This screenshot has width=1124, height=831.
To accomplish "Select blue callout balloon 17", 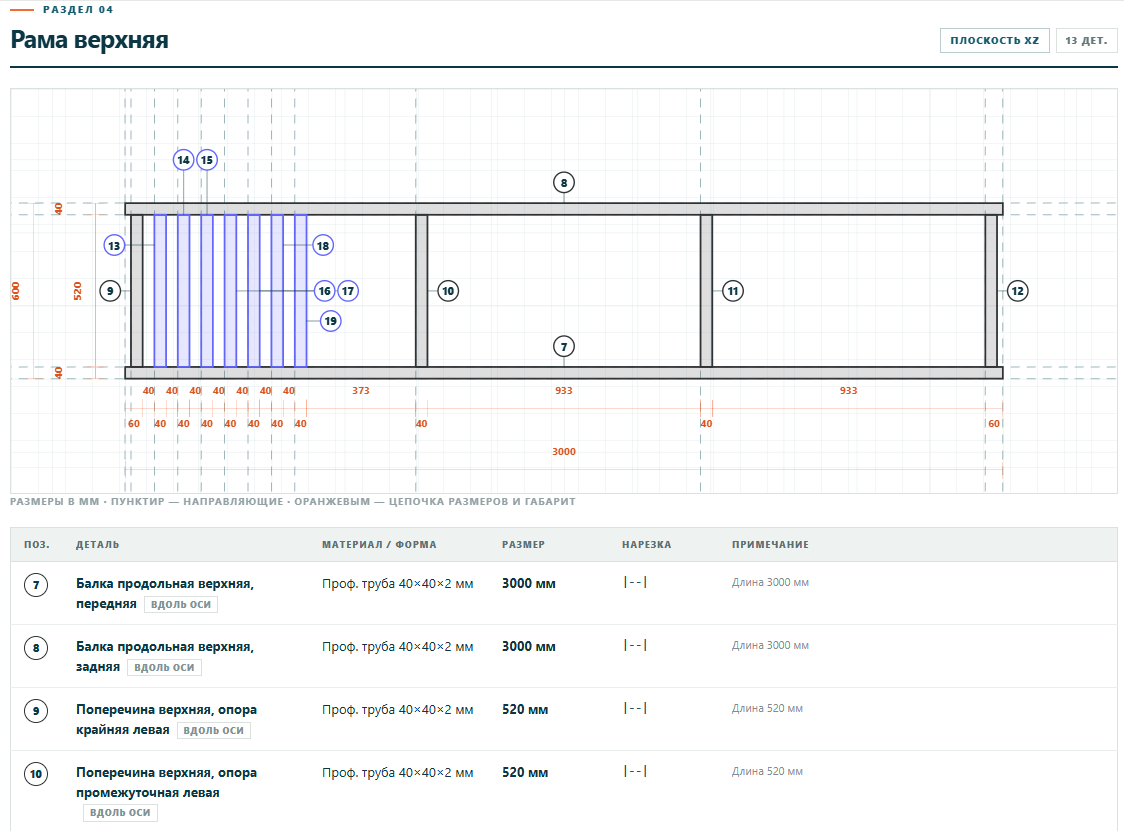I will click(x=348, y=291).
